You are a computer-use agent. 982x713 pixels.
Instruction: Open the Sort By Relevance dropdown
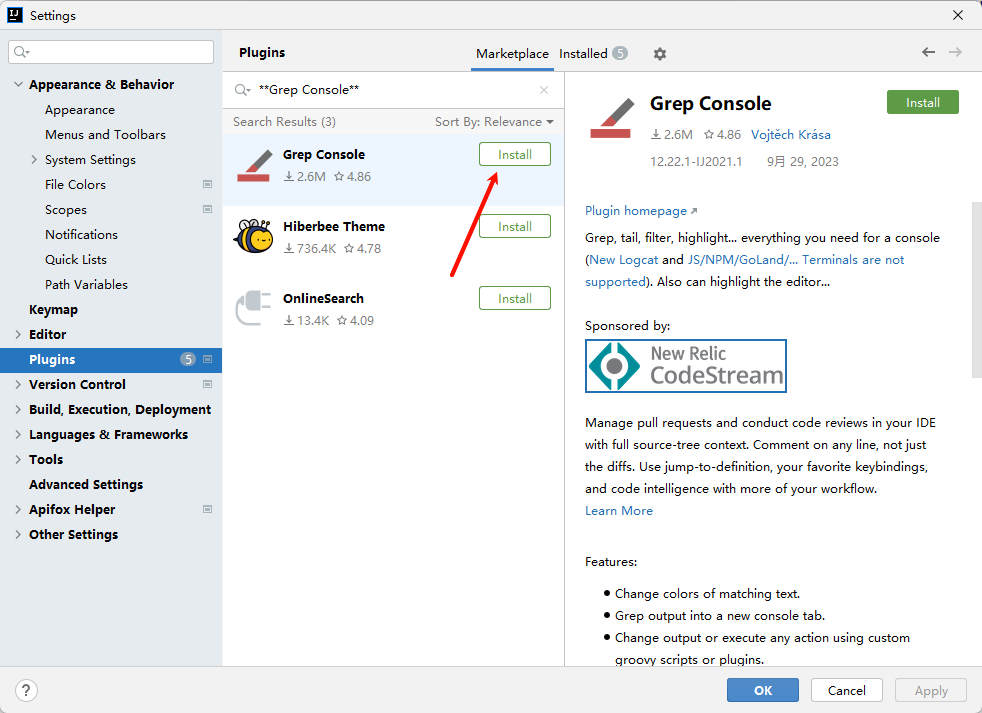coord(494,122)
